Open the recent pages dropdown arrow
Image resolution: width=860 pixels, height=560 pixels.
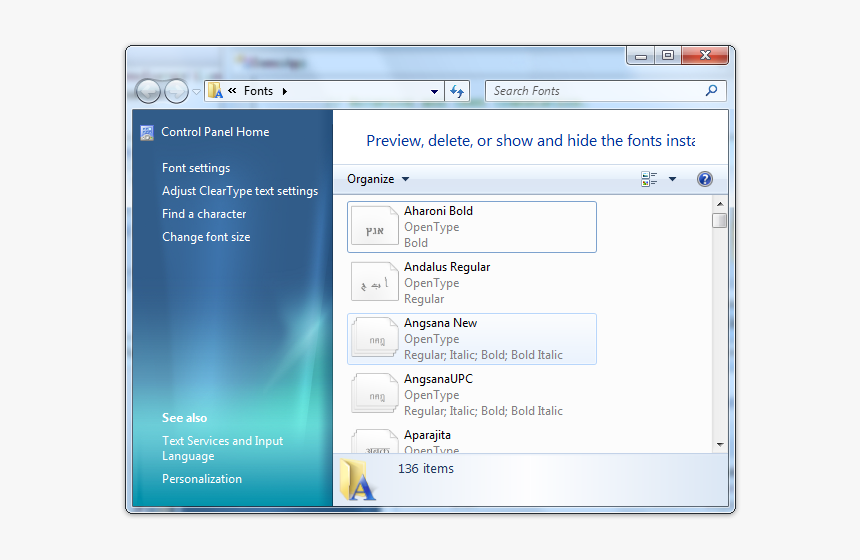196,92
